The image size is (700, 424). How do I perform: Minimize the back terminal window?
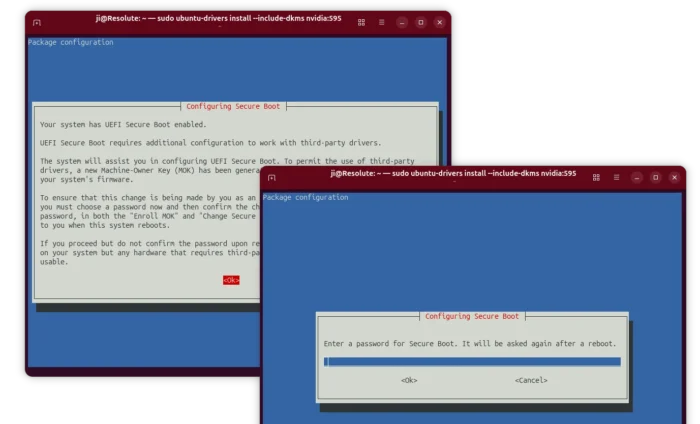pos(402,22)
